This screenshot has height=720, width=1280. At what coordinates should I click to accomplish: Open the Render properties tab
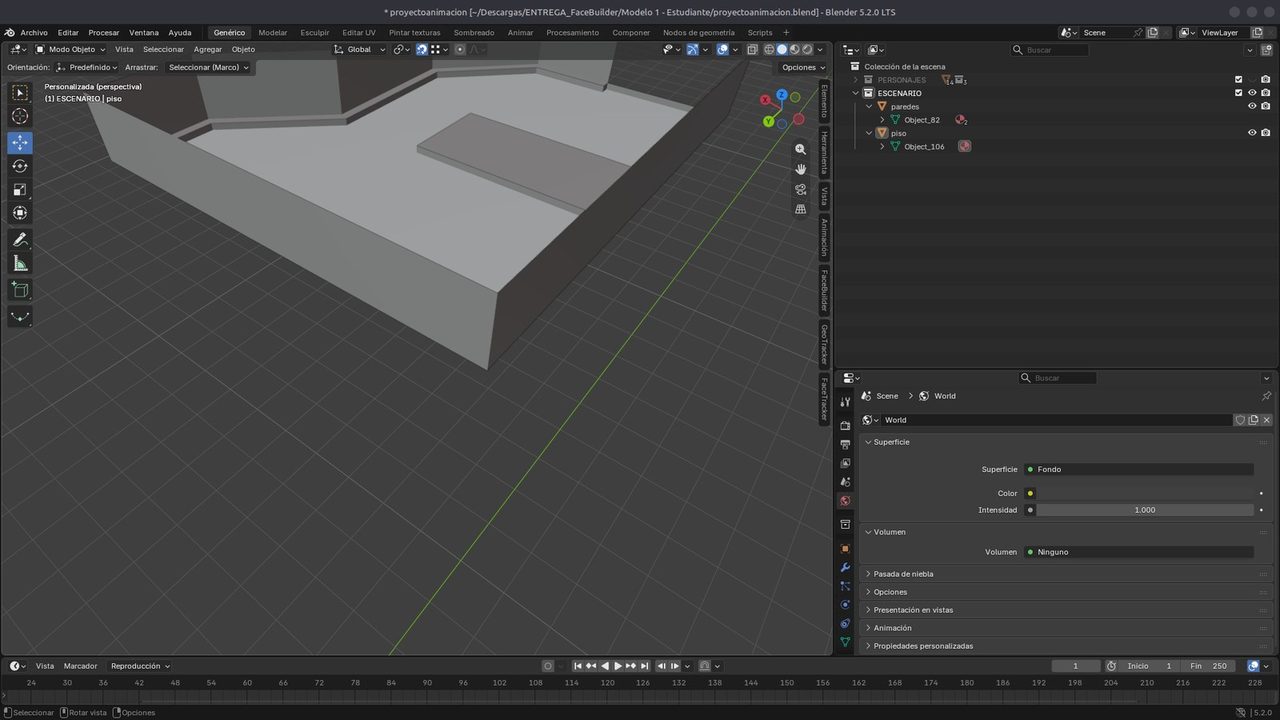pos(845,426)
